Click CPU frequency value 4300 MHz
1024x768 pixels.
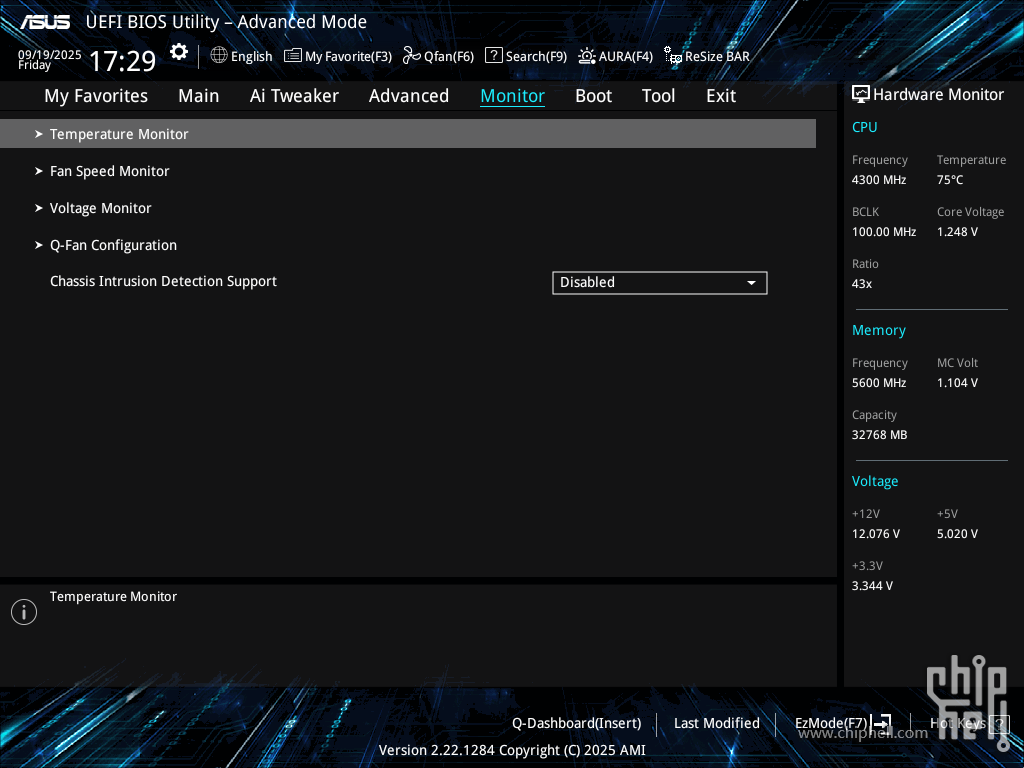[x=879, y=180]
